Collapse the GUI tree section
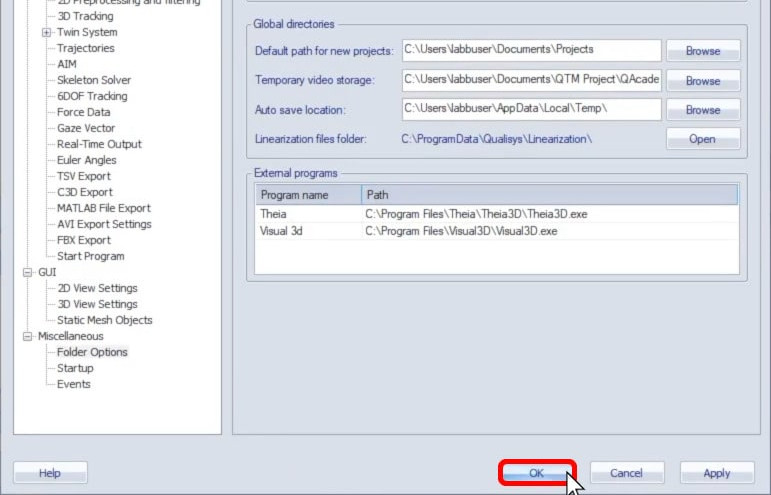Screen dimensions: 771x495 28,272
